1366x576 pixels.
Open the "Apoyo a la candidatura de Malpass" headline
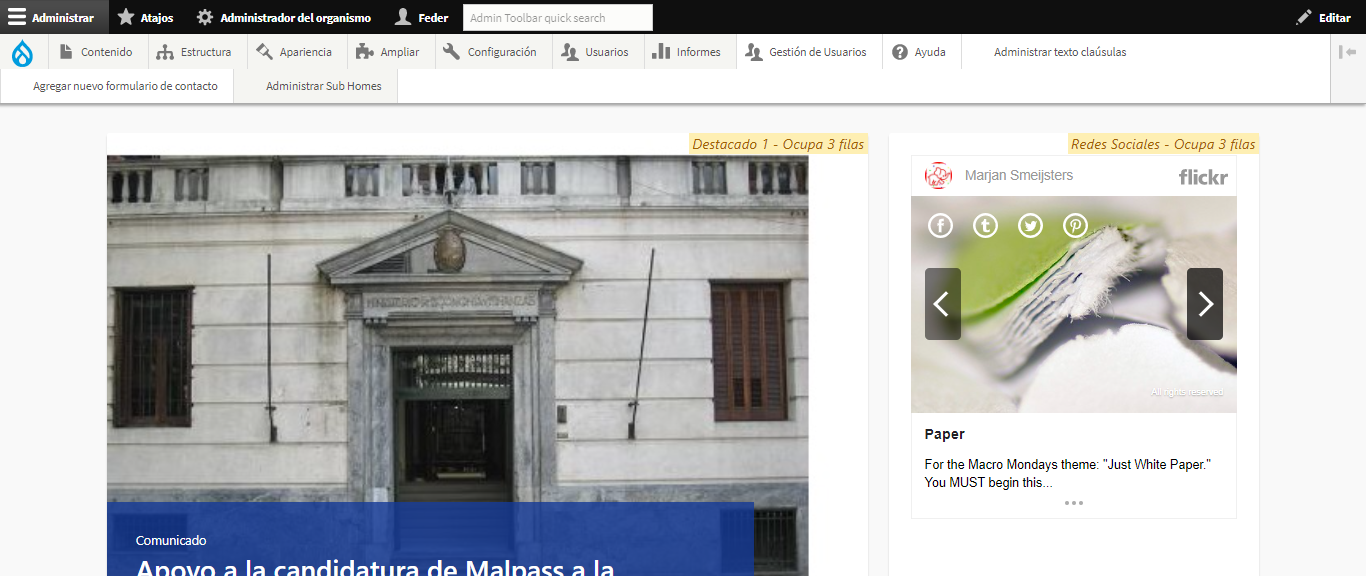pos(375,567)
